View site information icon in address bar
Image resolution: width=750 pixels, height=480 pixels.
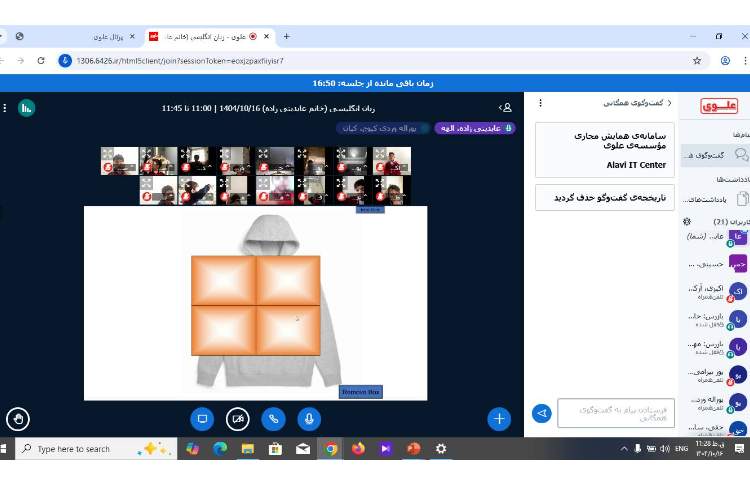click(65, 61)
